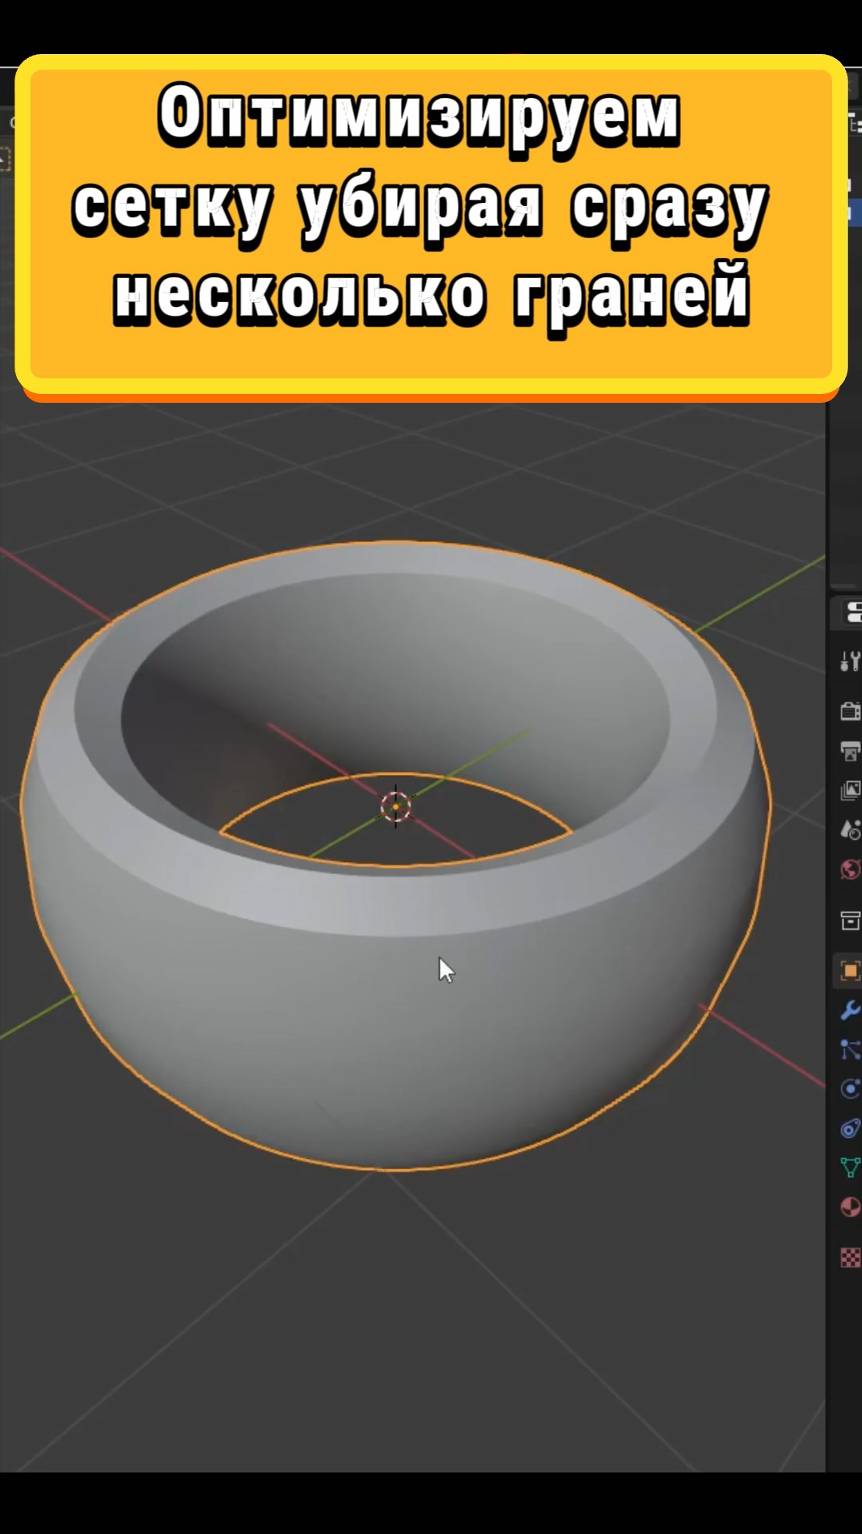Open the Collection properties tab (archive box)
The width and height of the screenshot is (862, 1534).
point(850,920)
